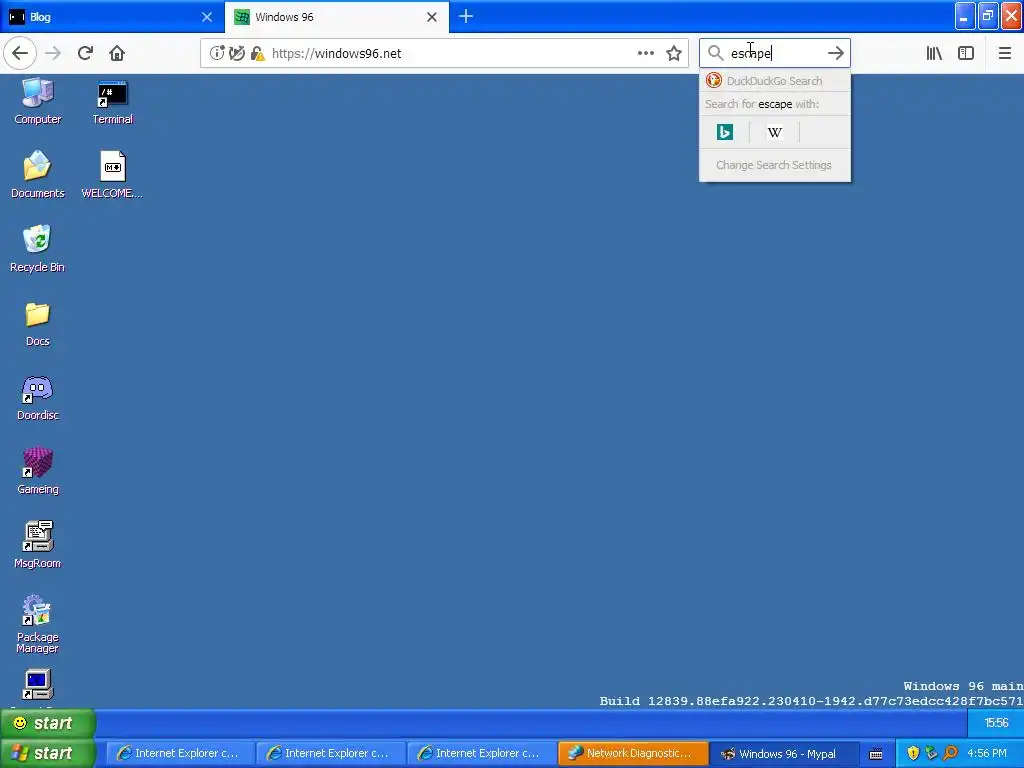This screenshot has width=1024, height=768.
Task: Open a new browser tab
Action: click(x=466, y=16)
